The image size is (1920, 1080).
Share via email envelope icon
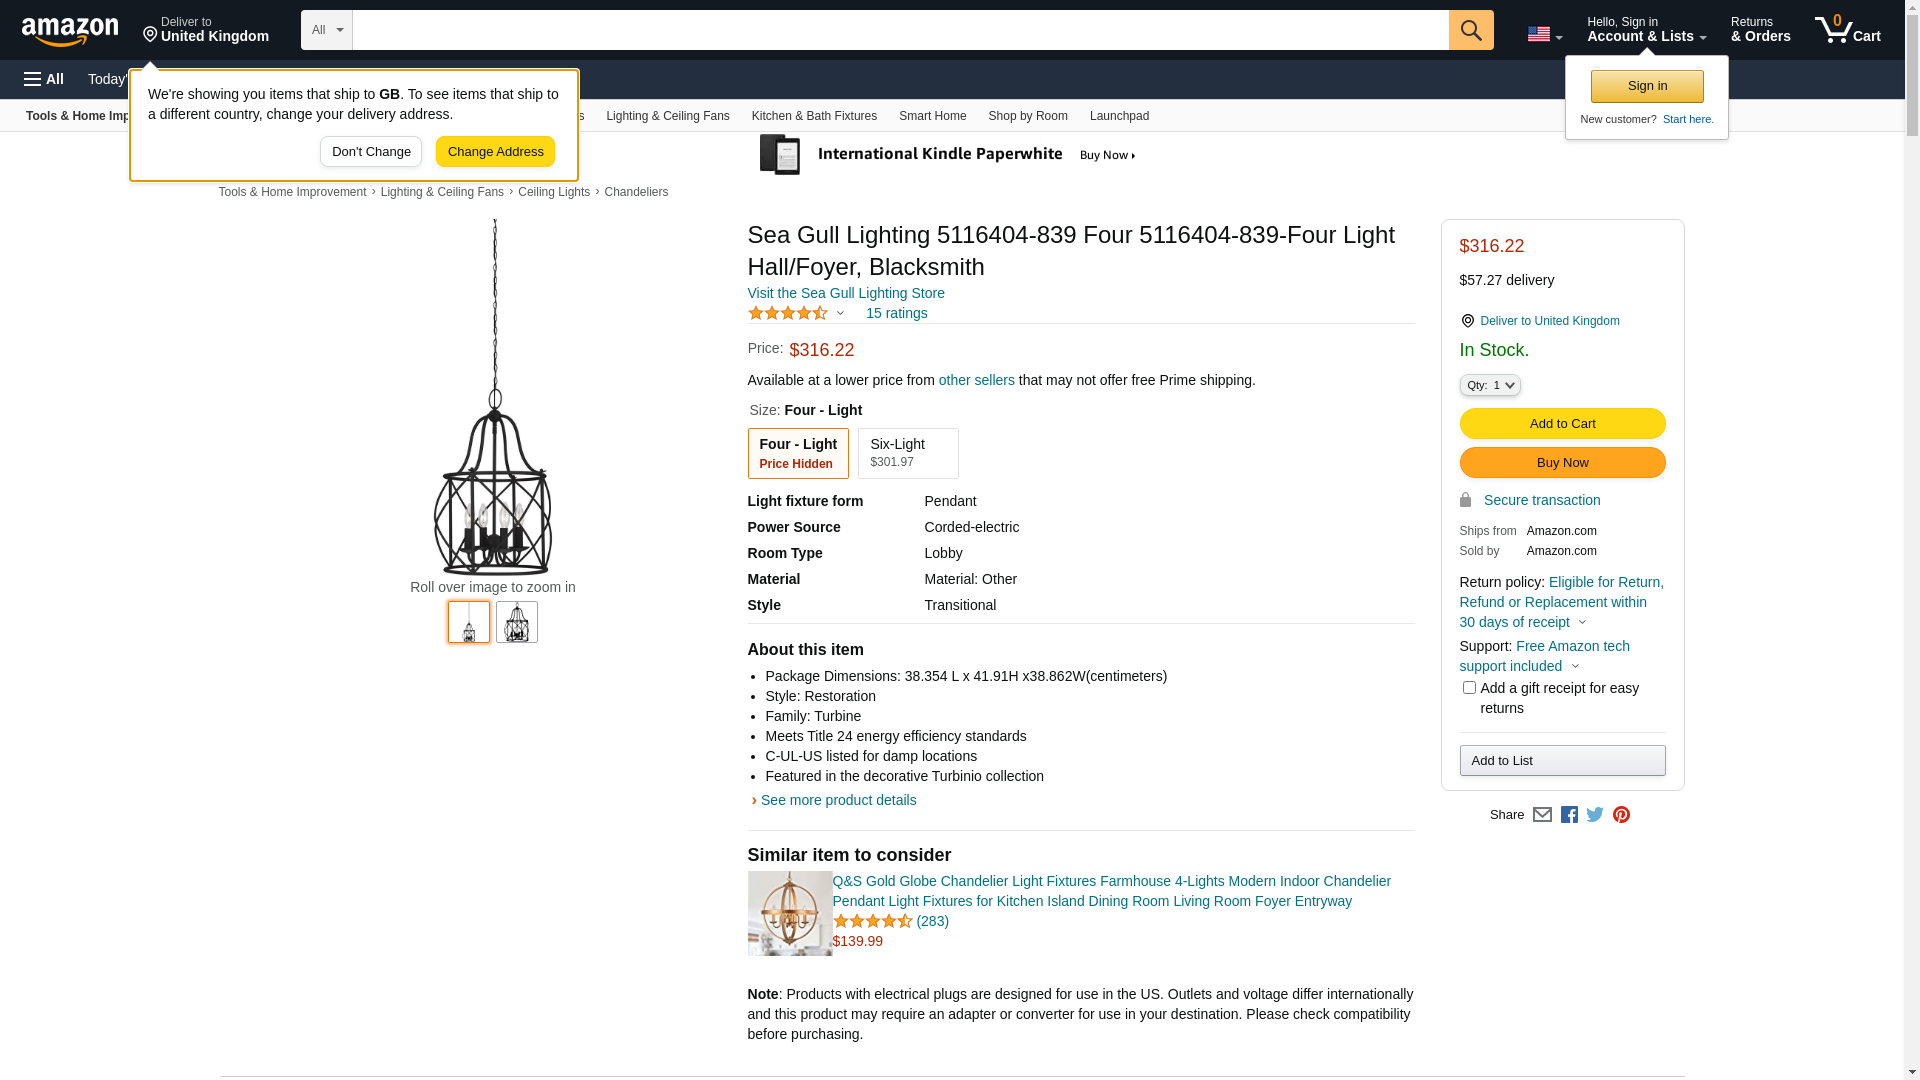[x=1542, y=815]
